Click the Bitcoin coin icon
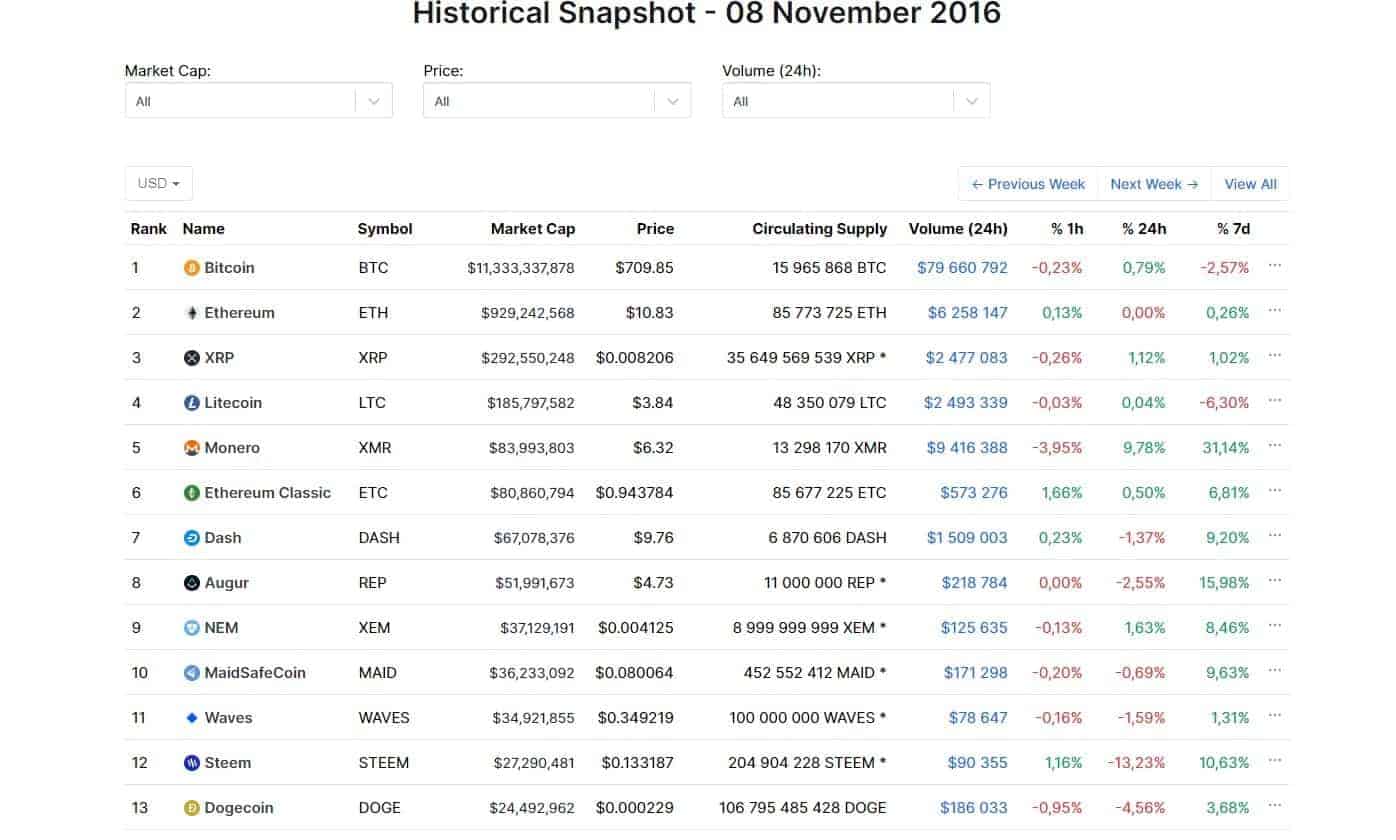 [190, 268]
